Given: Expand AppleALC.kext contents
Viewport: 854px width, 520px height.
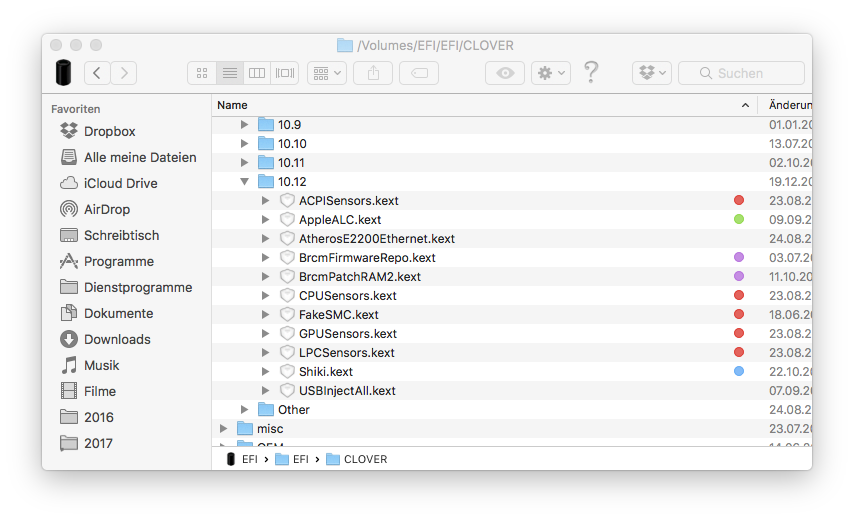Looking at the screenshot, I should pos(265,220).
